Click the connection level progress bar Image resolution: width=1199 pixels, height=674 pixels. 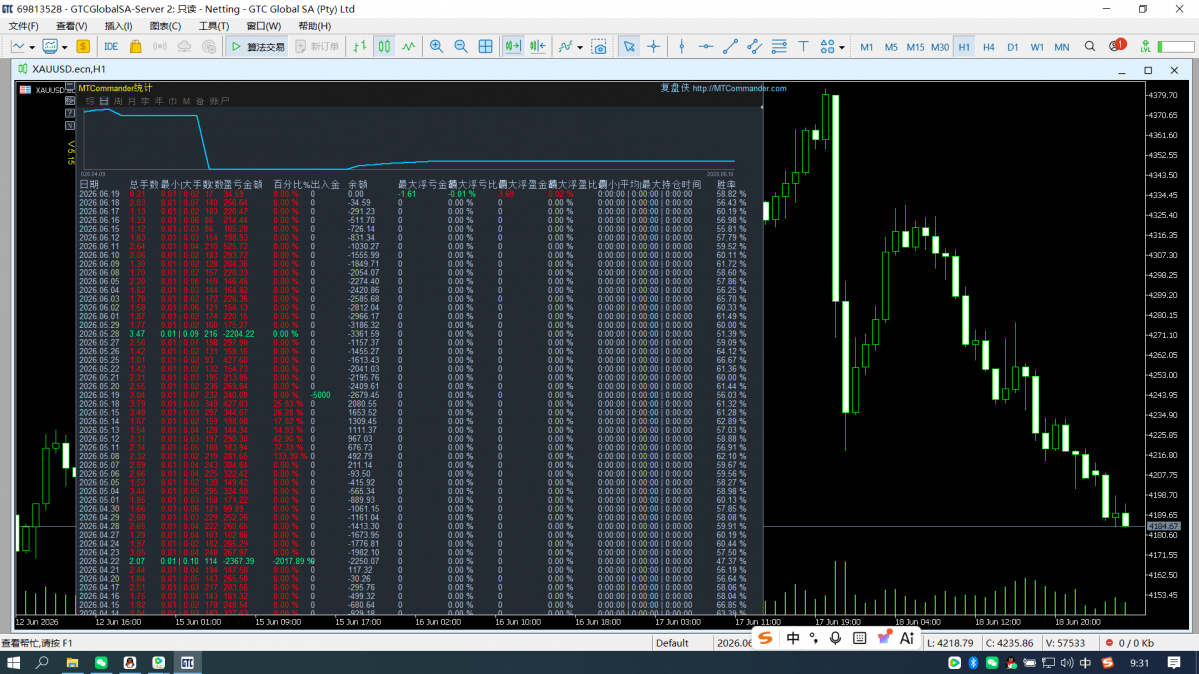tap(1175, 47)
